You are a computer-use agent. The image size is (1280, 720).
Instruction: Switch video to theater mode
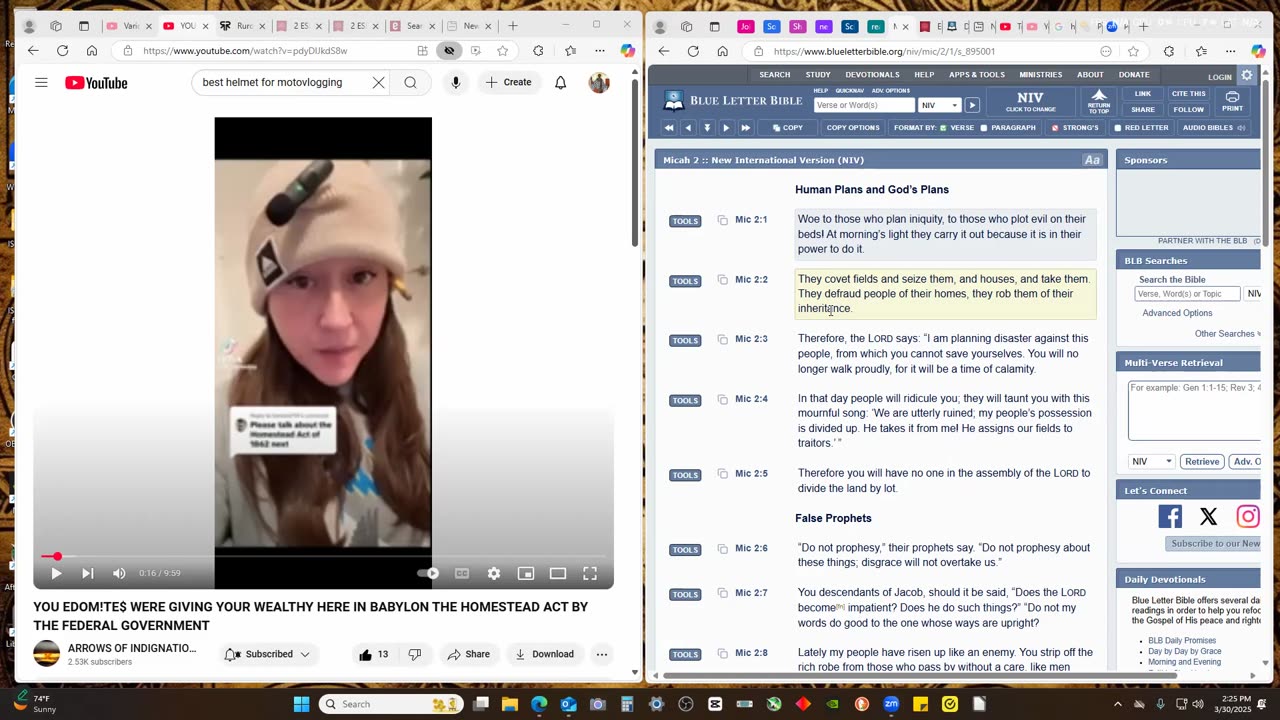point(558,573)
